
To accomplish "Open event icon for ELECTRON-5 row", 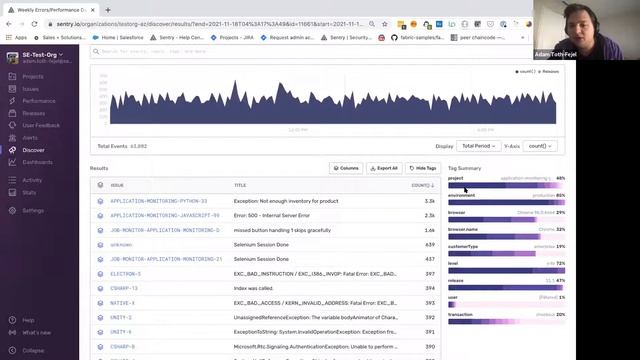I will [100, 274].
